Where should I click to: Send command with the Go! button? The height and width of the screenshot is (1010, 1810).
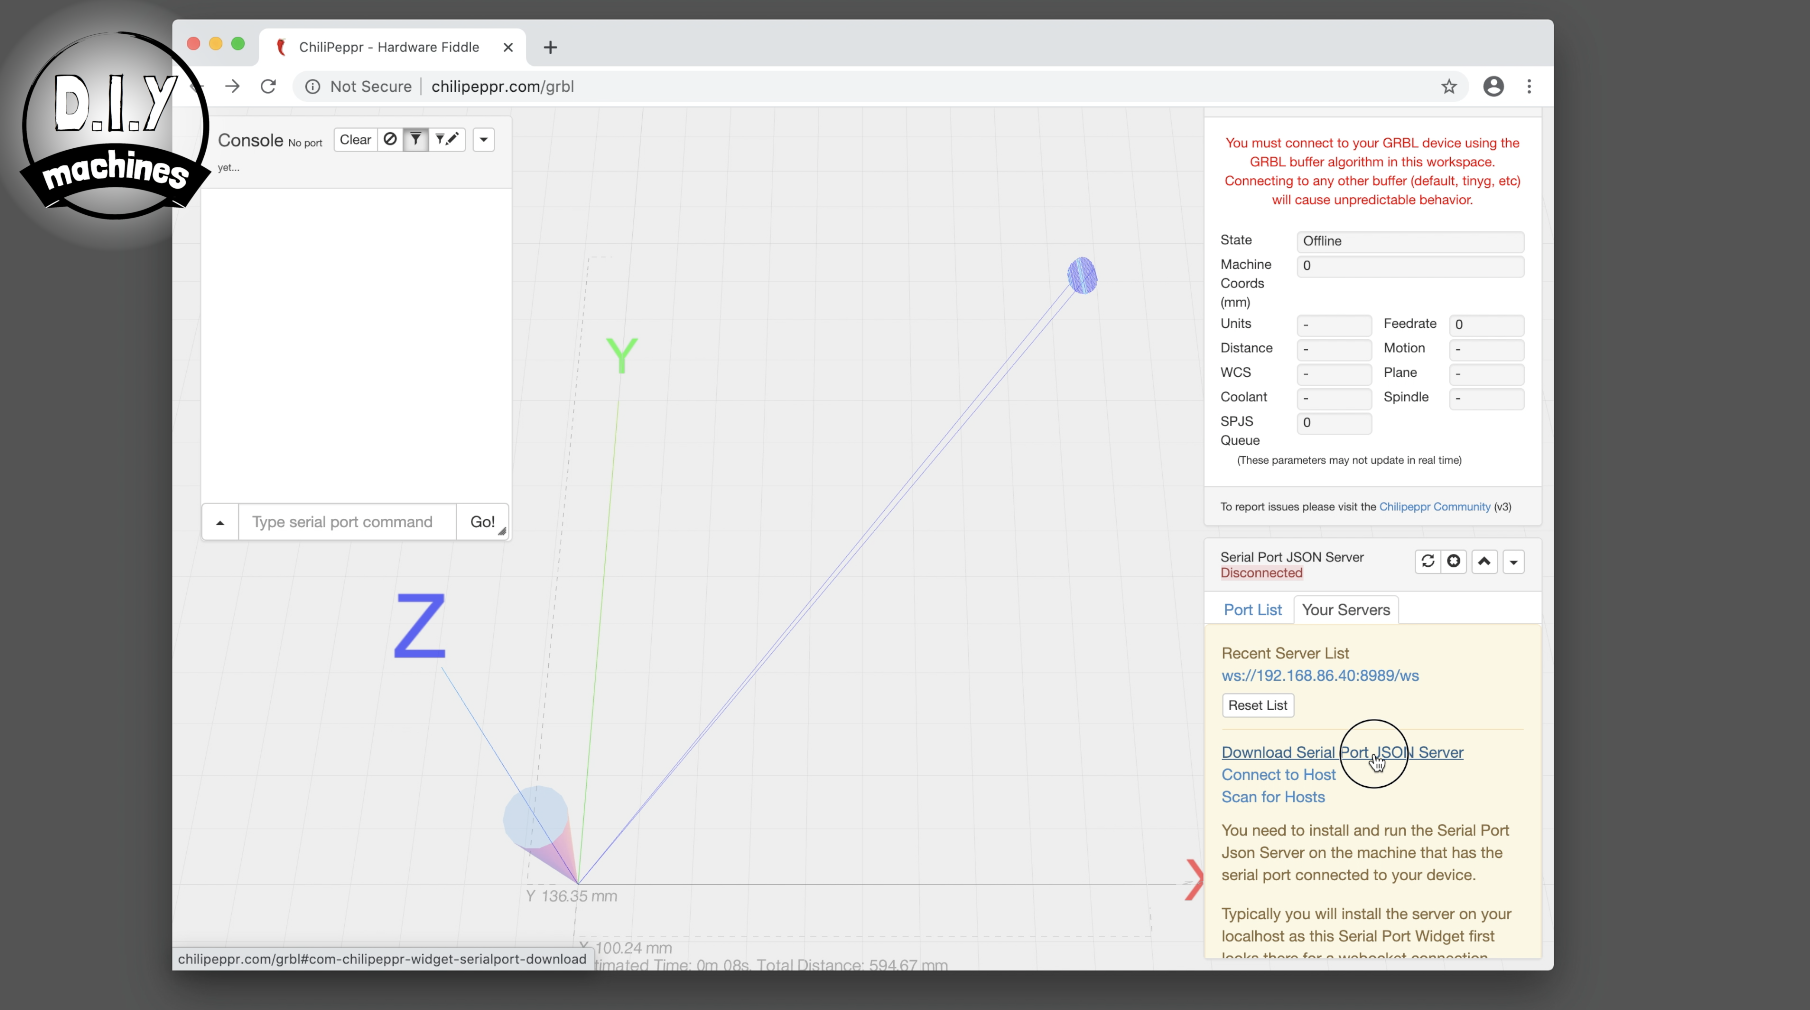pos(483,522)
